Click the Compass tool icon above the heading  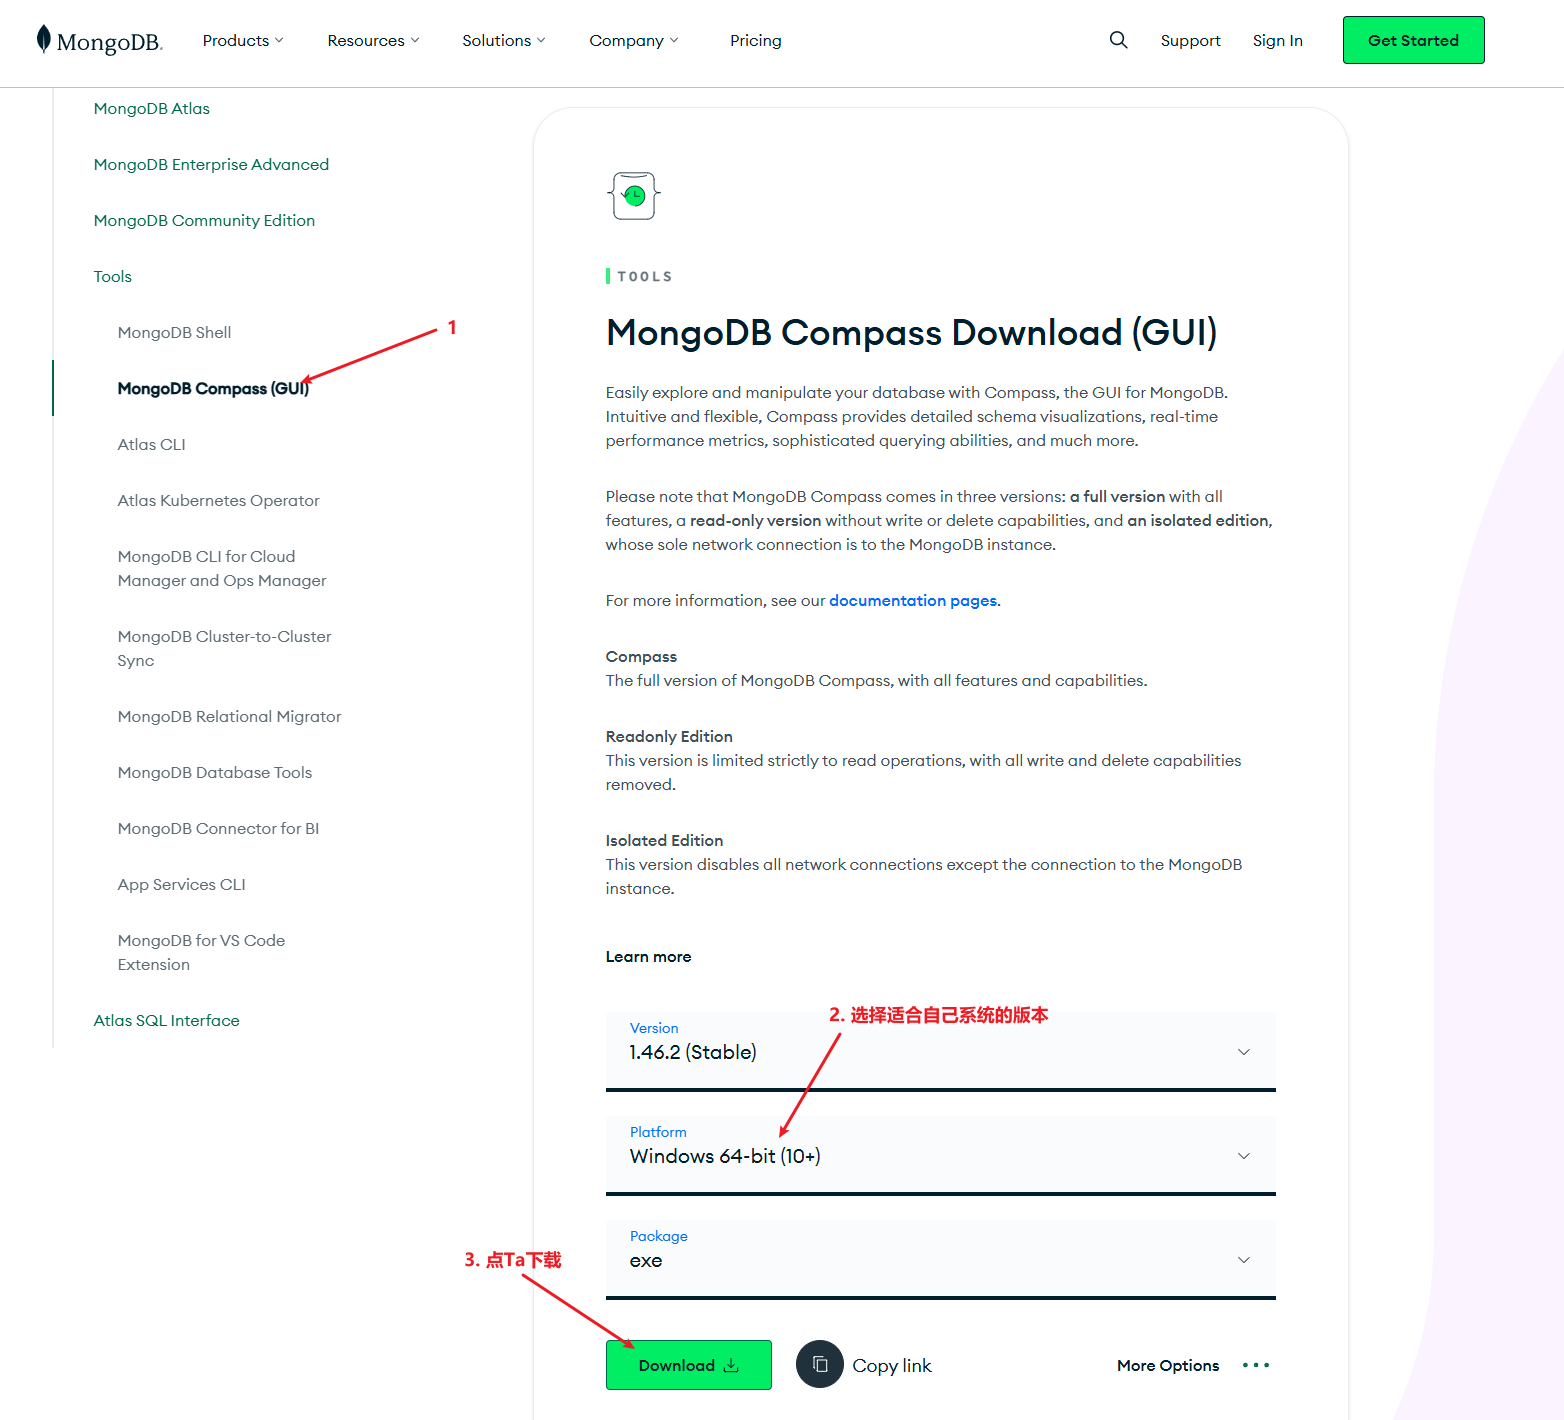[x=634, y=196]
